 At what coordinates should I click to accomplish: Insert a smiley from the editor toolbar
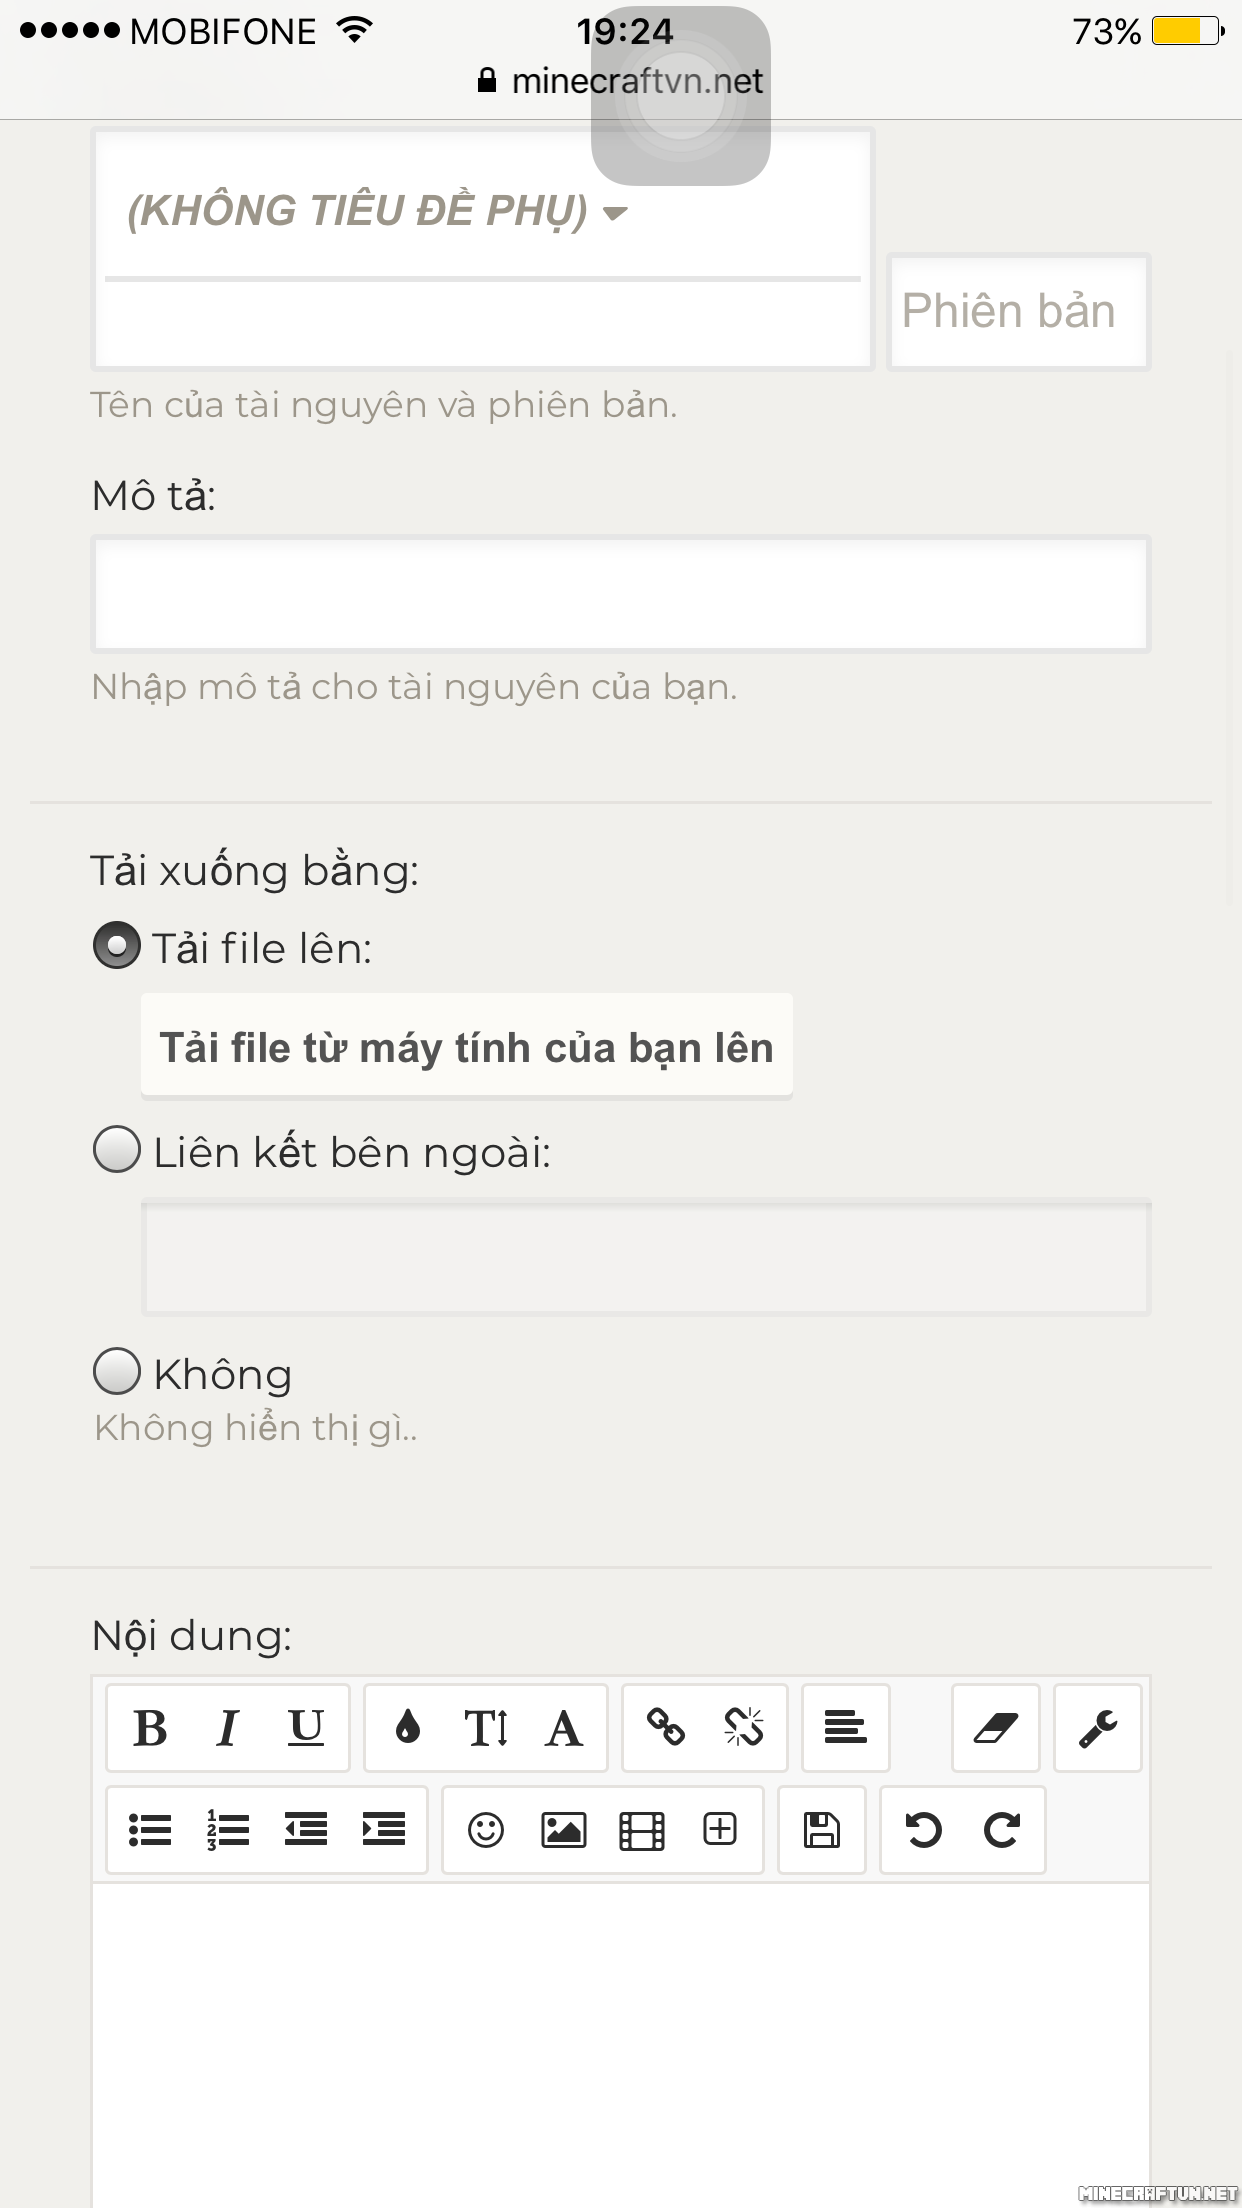(x=486, y=1830)
